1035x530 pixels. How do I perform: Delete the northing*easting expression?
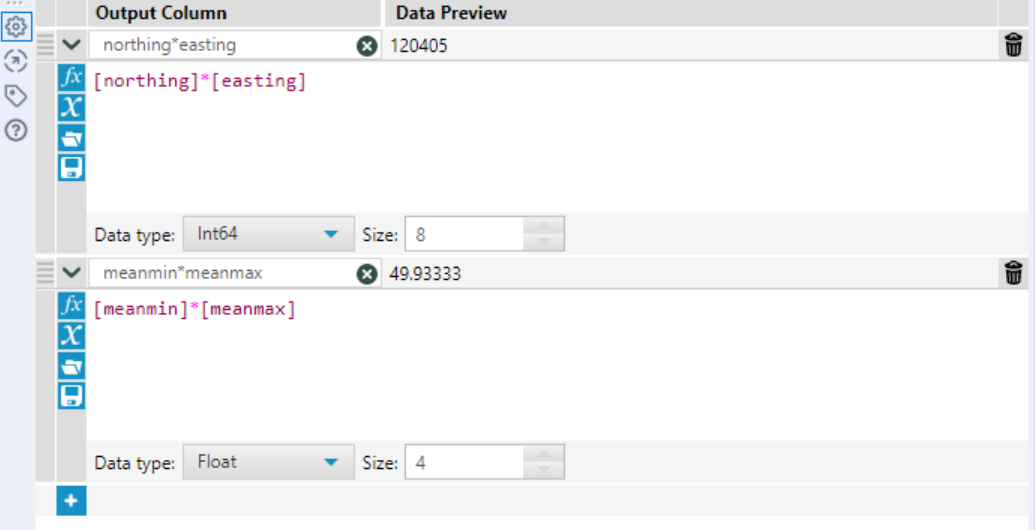pyautogui.click(x=1013, y=45)
